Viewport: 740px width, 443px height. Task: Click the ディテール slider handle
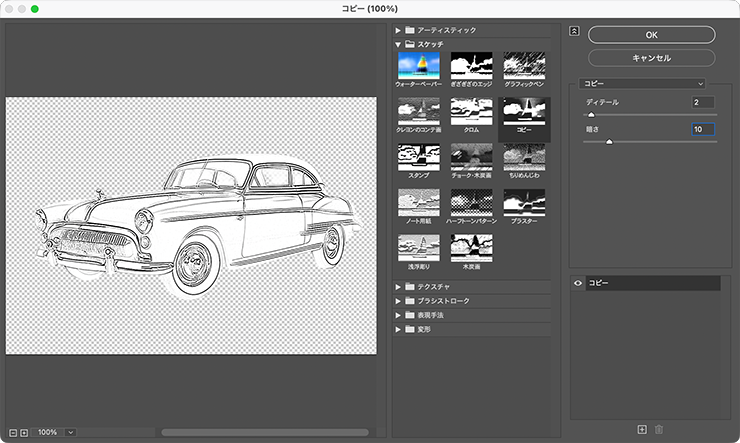(x=591, y=116)
